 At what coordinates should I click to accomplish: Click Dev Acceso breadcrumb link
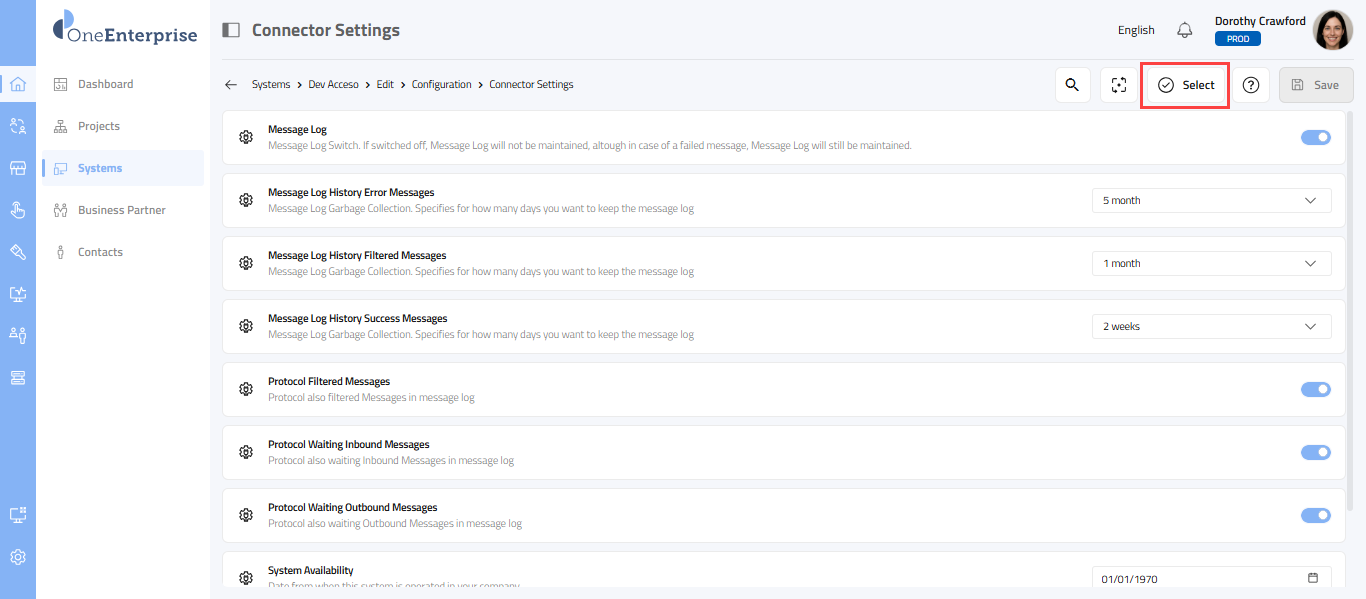(x=333, y=85)
